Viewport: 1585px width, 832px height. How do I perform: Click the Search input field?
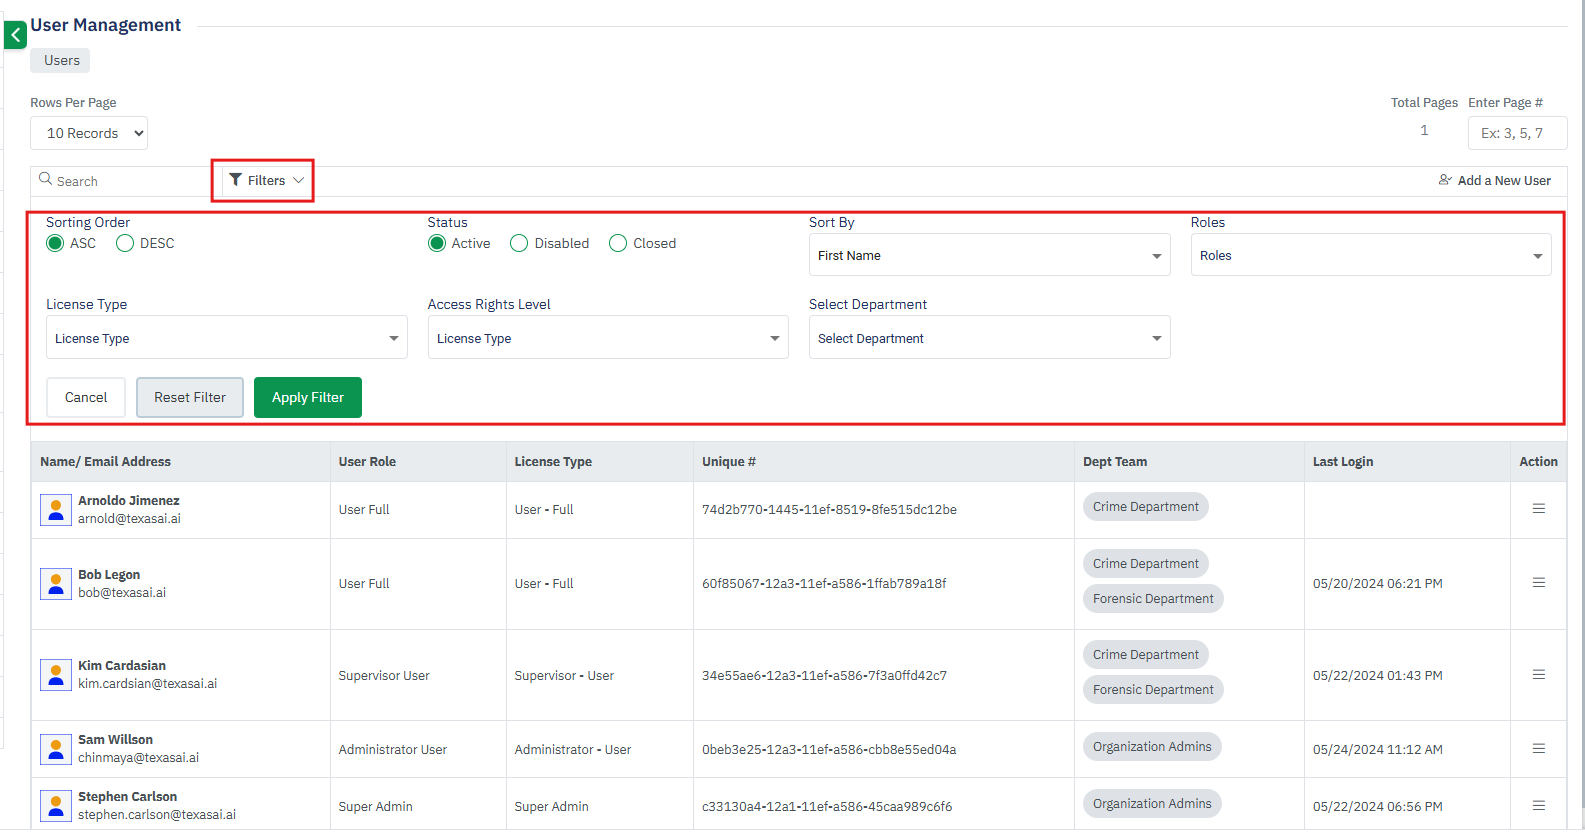click(x=128, y=181)
